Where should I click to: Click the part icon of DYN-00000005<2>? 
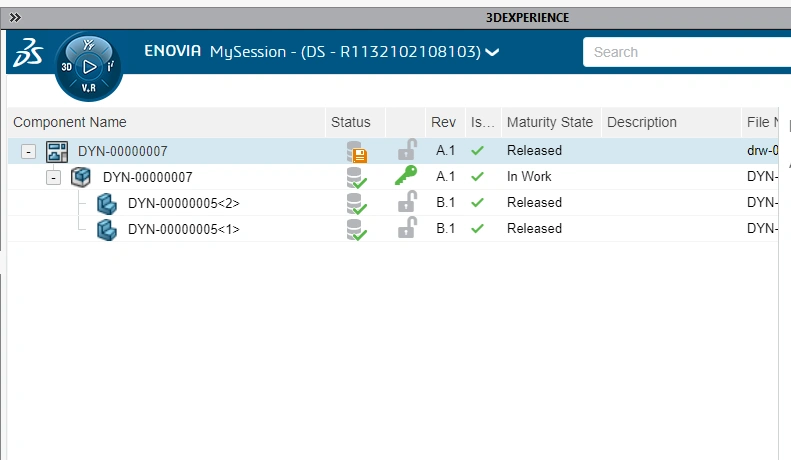[106, 204]
